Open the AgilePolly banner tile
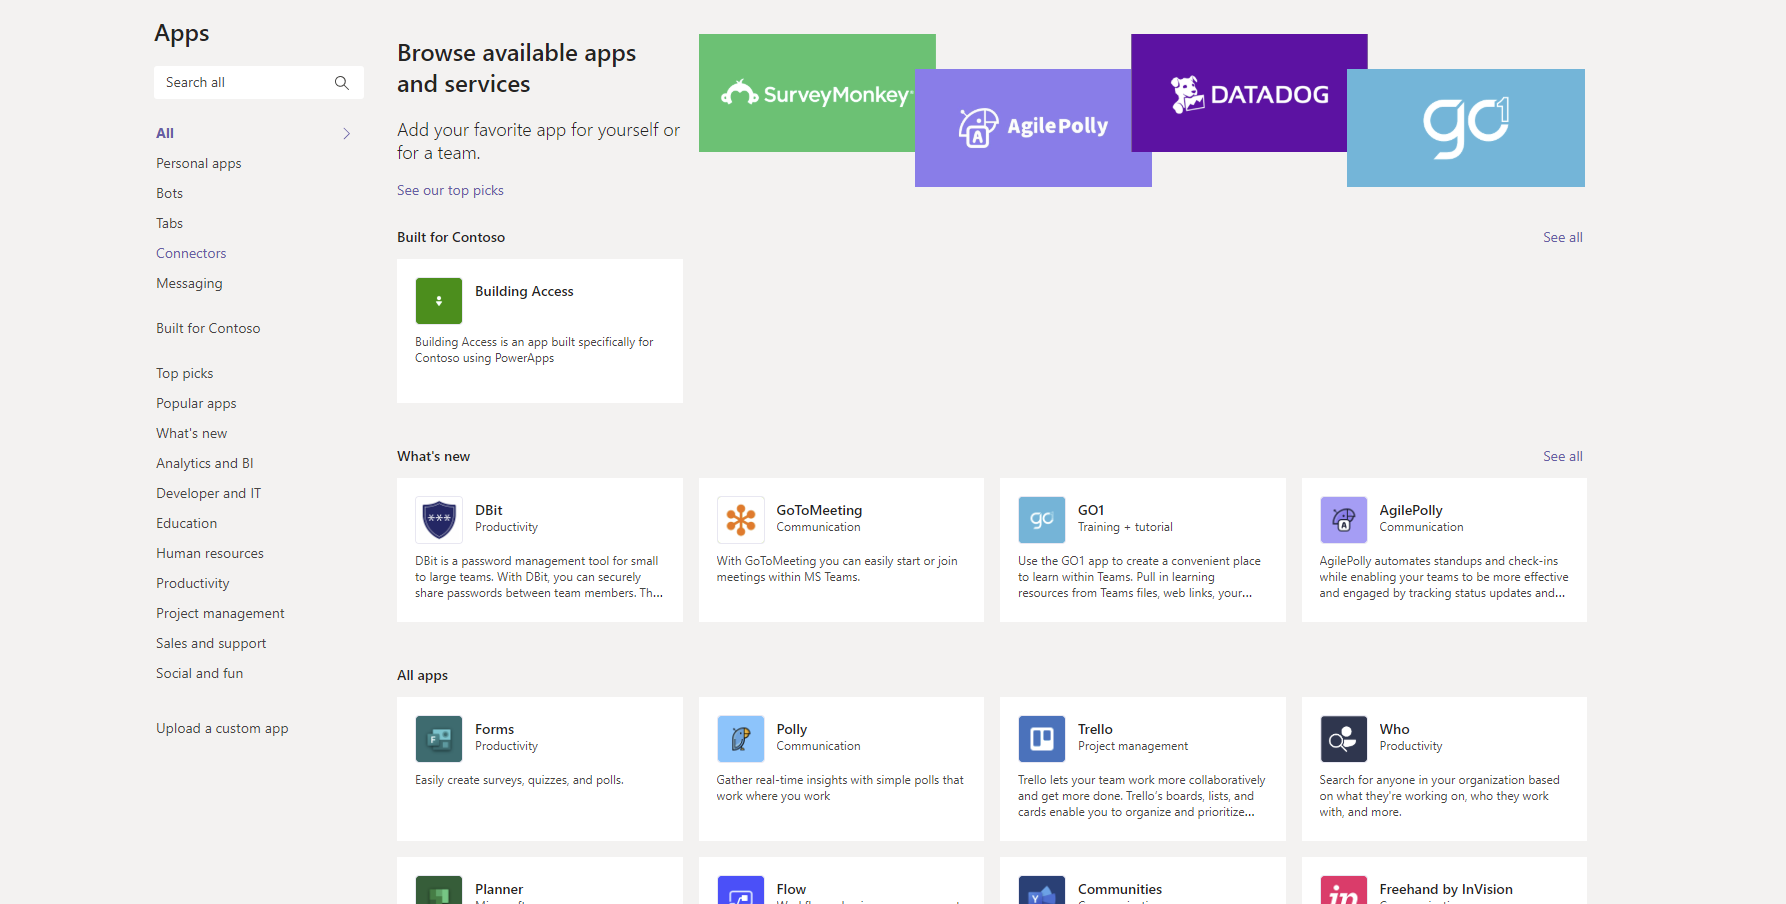The width and height of the screenshot is (1786, 904). 1033,128
